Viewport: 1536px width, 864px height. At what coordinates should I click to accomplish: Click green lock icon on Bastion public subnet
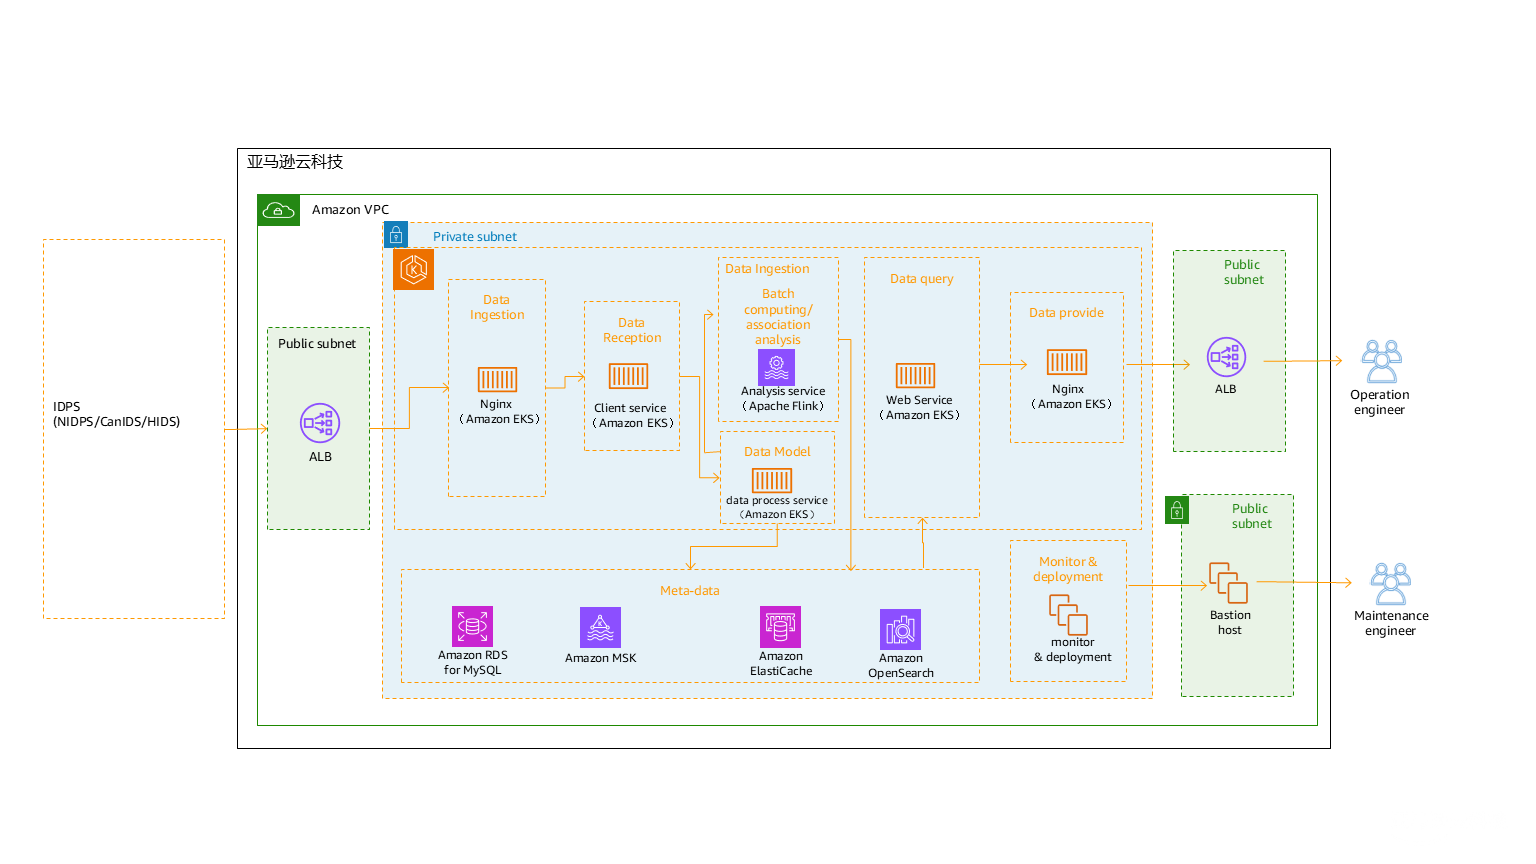[x=1177, y=510]
